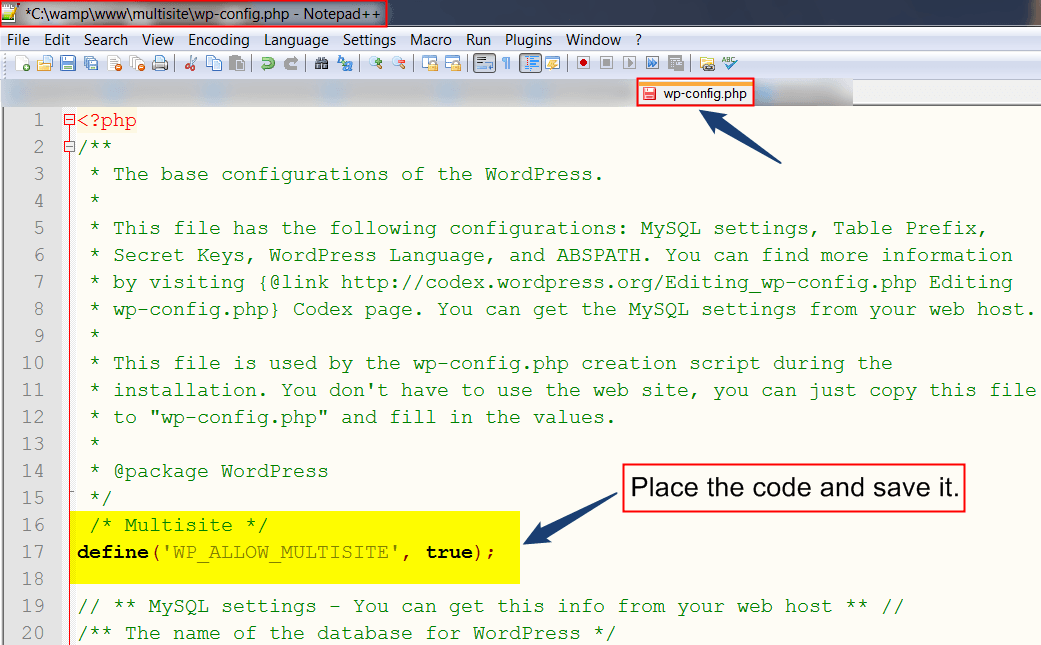Collapse the <?php fold on line 1
This screenshot has height=645, width=1041.
pos(69,120)
